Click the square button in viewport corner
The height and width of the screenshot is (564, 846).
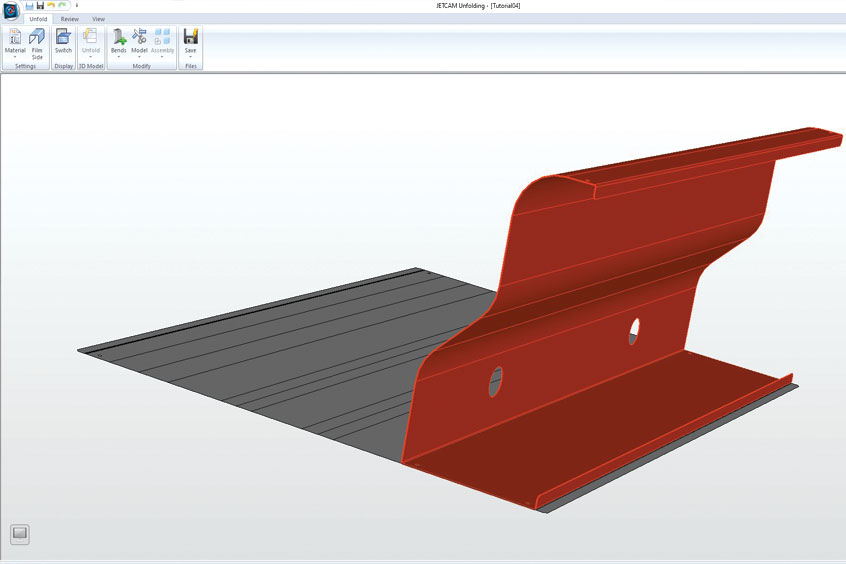pos(20,534)
